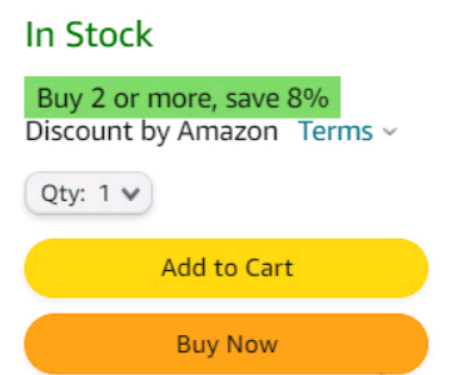
Task: Click the word Stock in availability
Action: (x=109, y=34)
